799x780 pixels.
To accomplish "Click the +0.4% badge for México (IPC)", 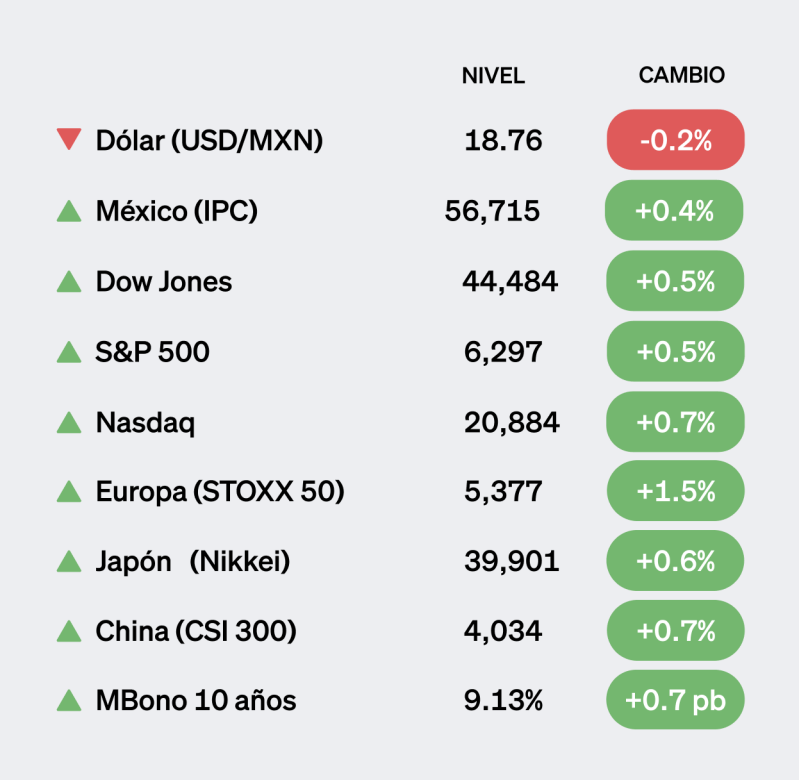I will tap(675, 211).
